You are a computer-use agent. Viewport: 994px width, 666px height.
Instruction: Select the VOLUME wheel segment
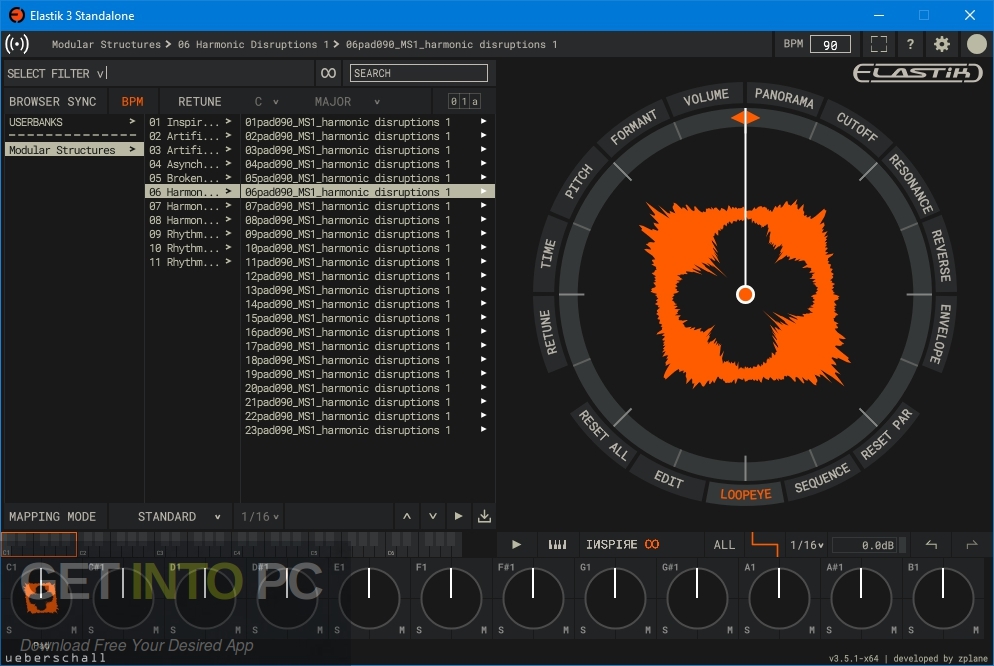[x=706, y=97]
